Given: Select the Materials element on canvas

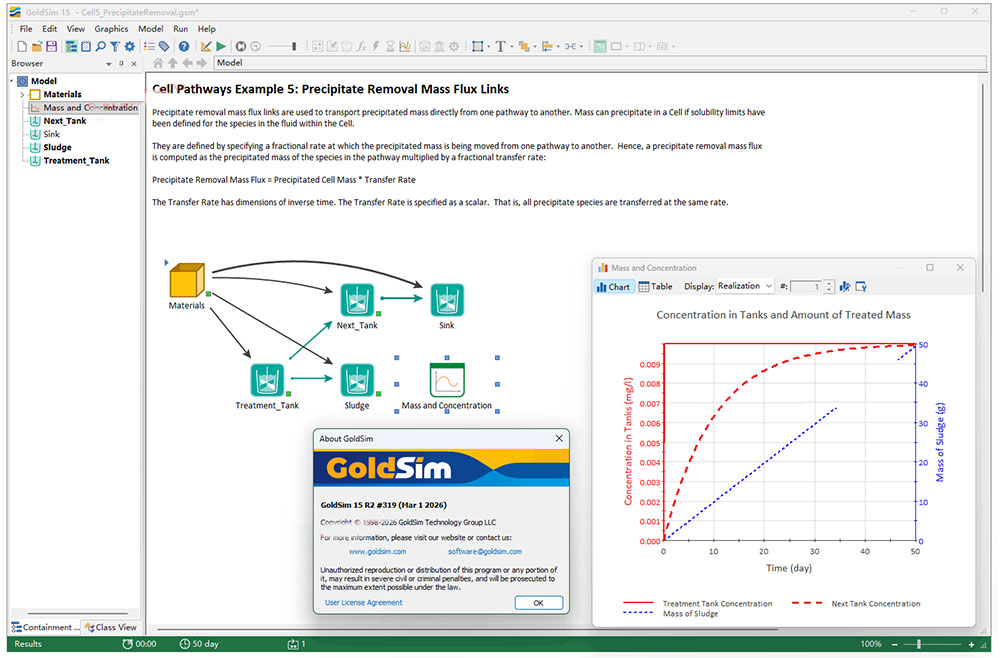Looking at the screenshot, I should (x=187, y=281).
